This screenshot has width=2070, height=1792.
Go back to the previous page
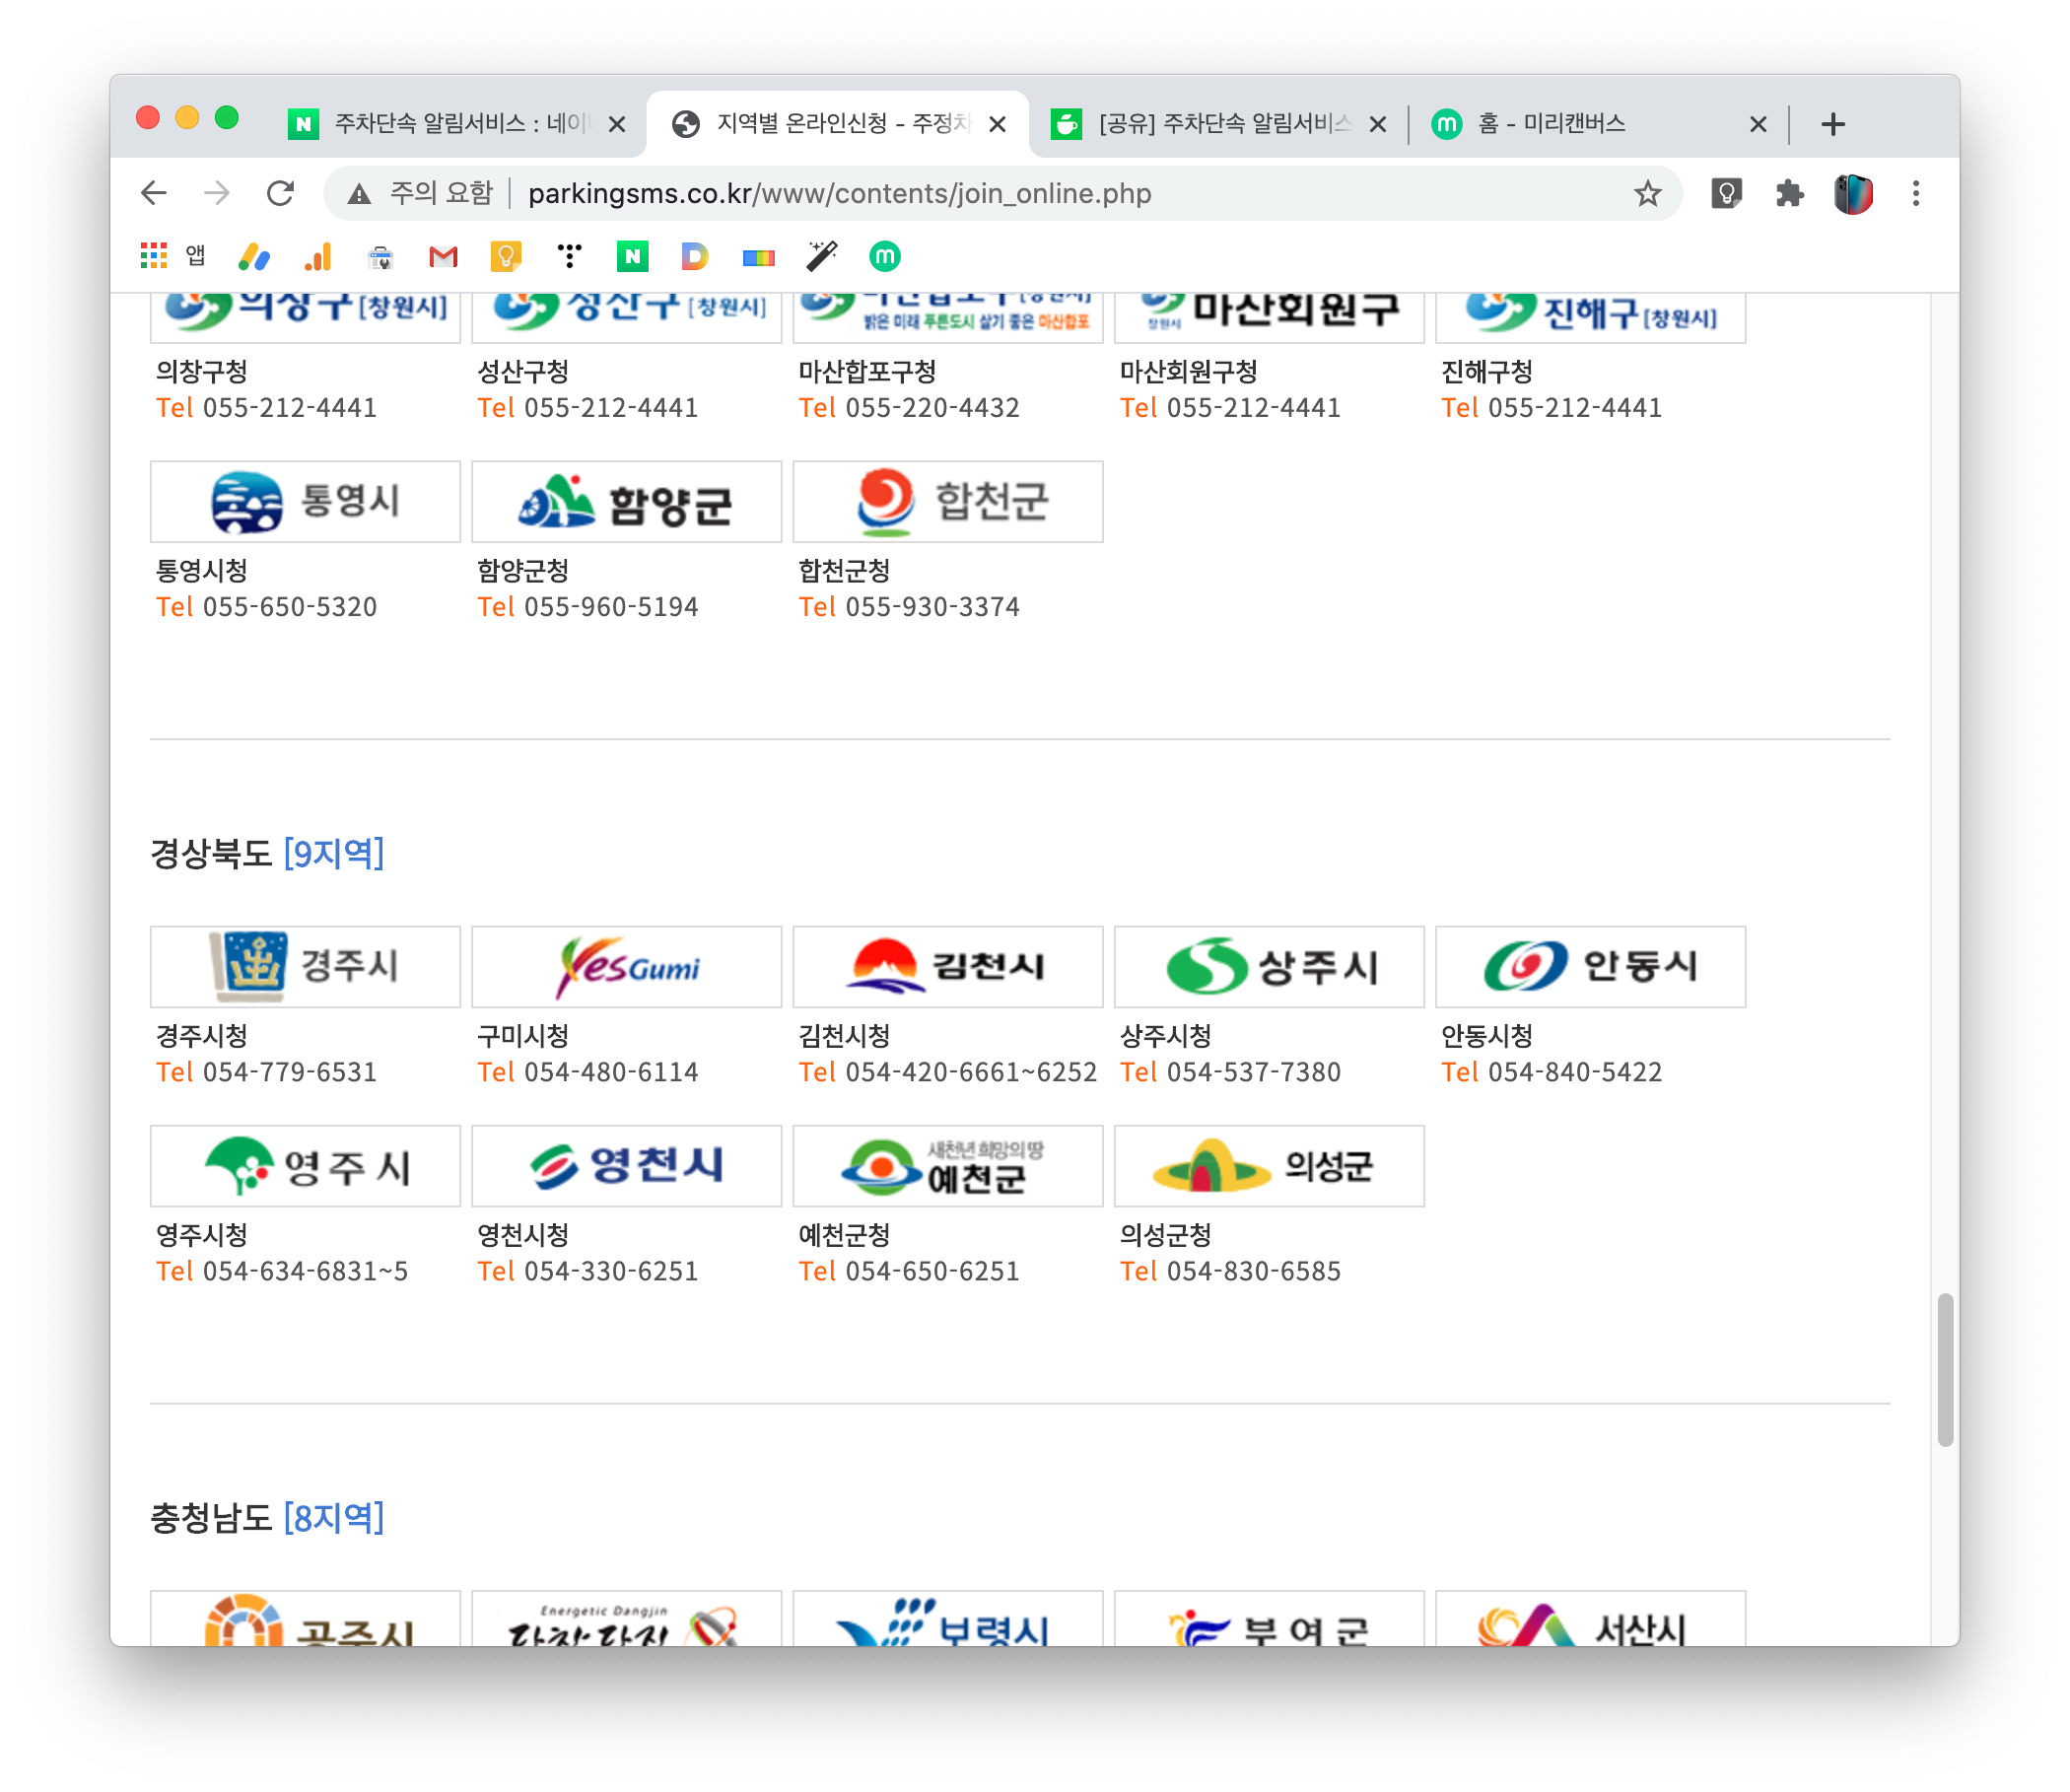click(x=154, y=193)
